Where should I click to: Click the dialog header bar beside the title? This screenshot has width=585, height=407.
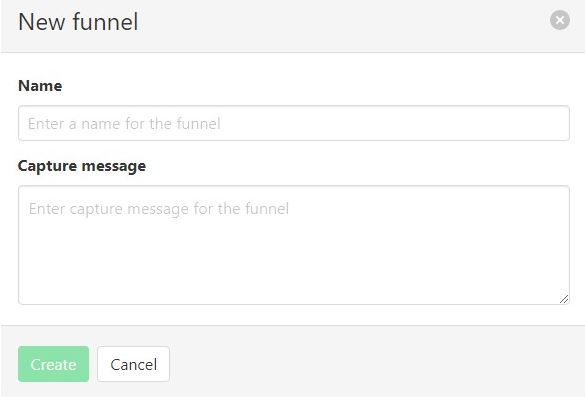tap(336, 22)
